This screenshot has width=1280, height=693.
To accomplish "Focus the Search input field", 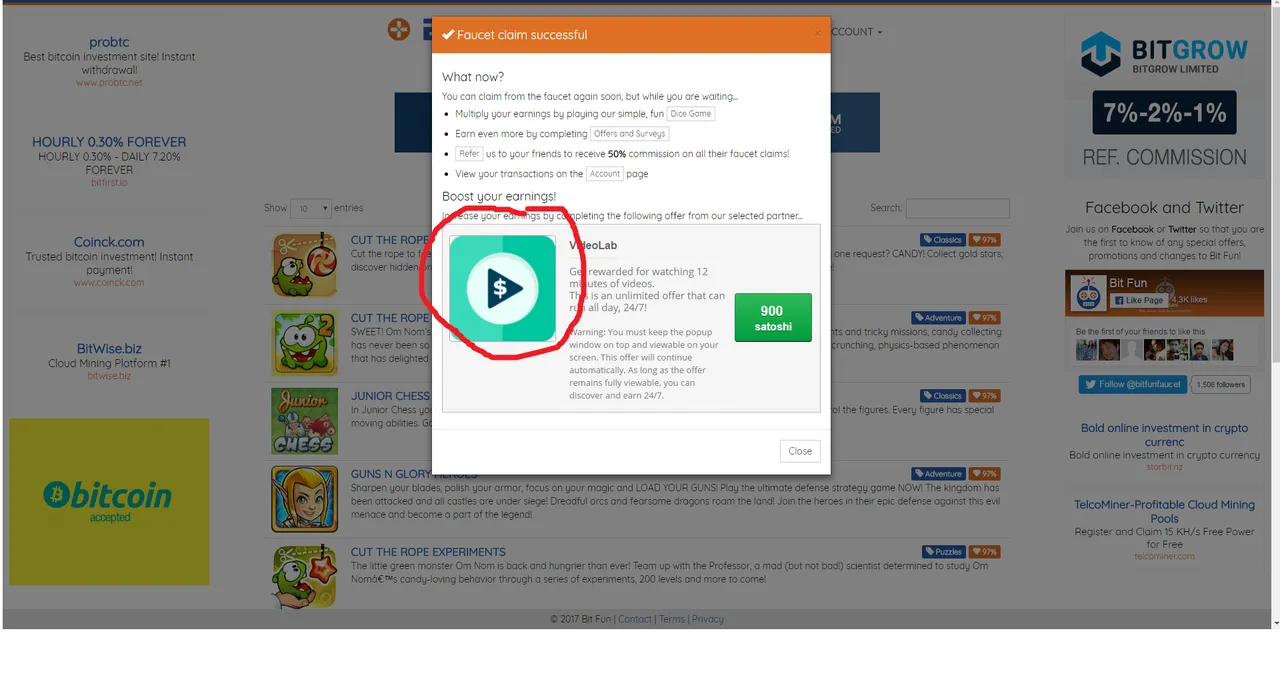I will [x=957, y=208].
